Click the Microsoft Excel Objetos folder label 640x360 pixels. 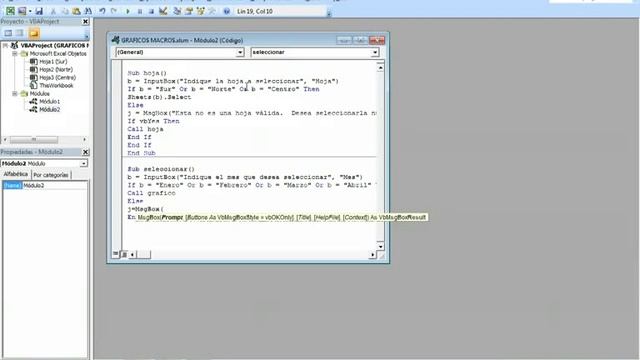tap(58, 53)
